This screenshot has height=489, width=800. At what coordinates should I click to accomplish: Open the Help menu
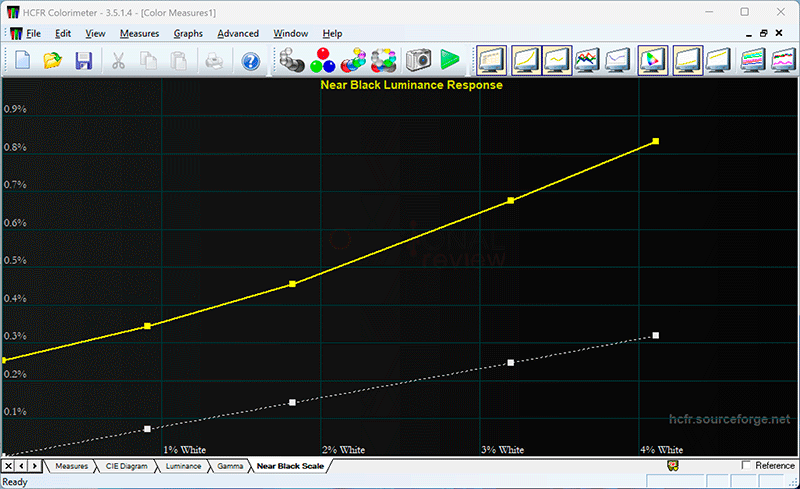[332, 34]
